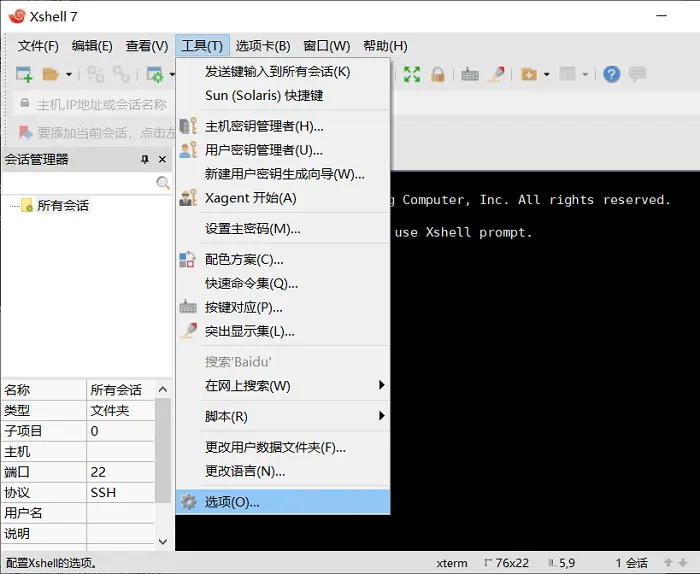Expand the open folder dropdown arrow

[69, 75]
